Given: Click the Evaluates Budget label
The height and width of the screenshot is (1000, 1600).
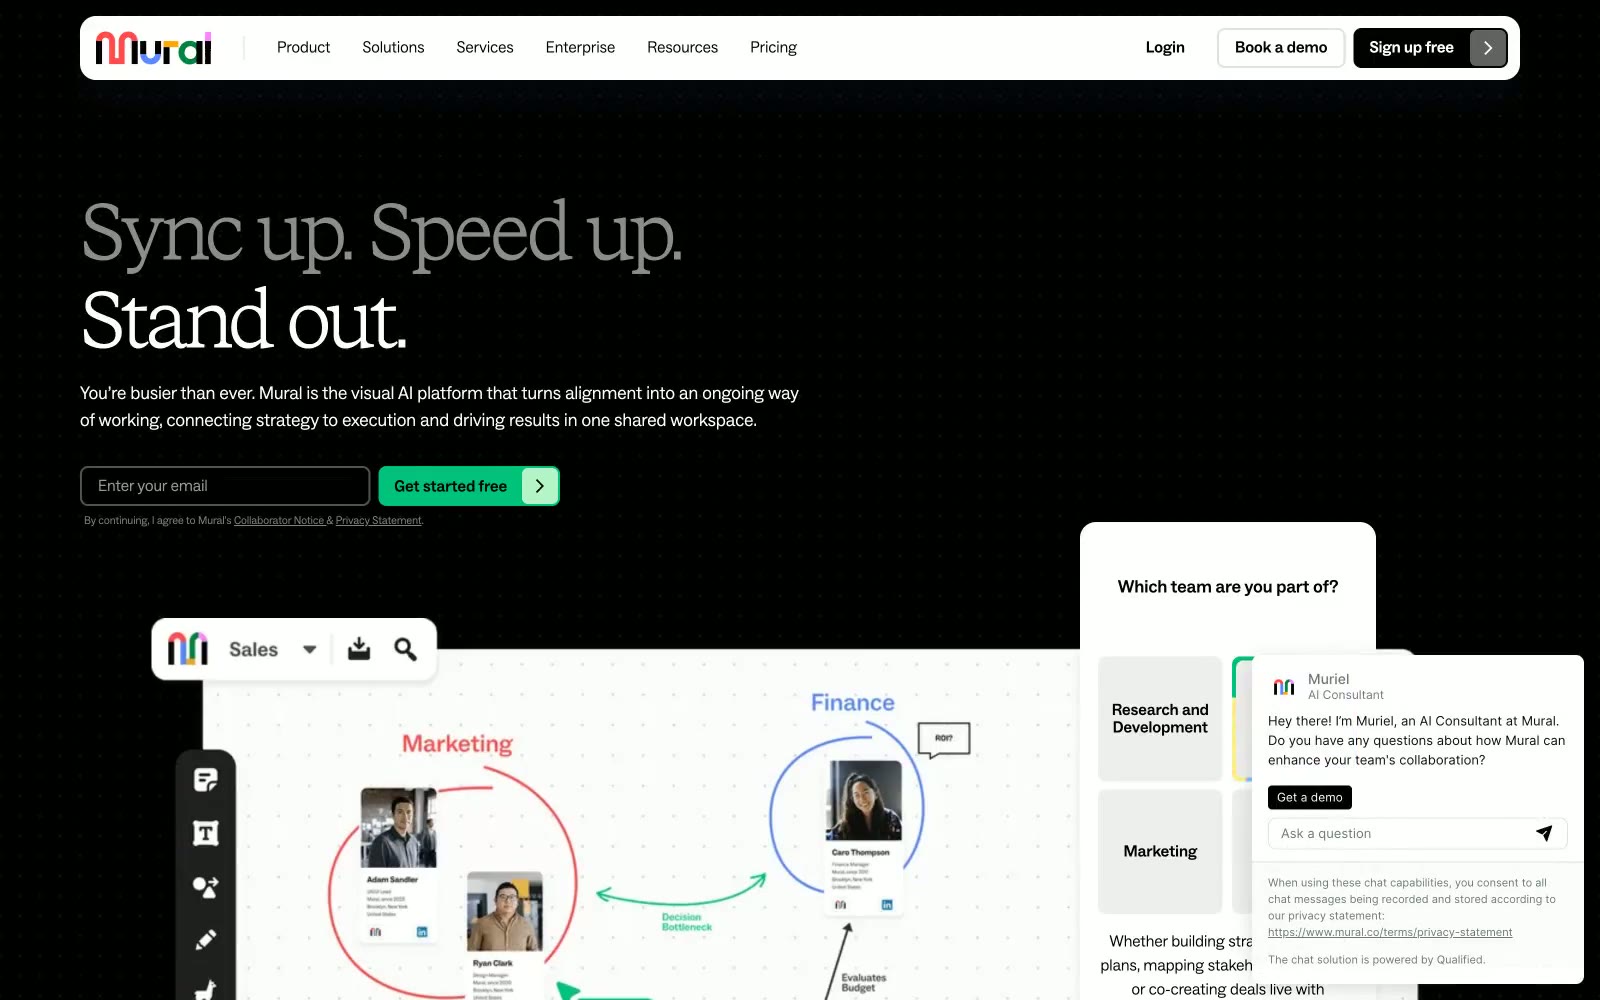Looking at the screenshot, I should pos(863,983).
